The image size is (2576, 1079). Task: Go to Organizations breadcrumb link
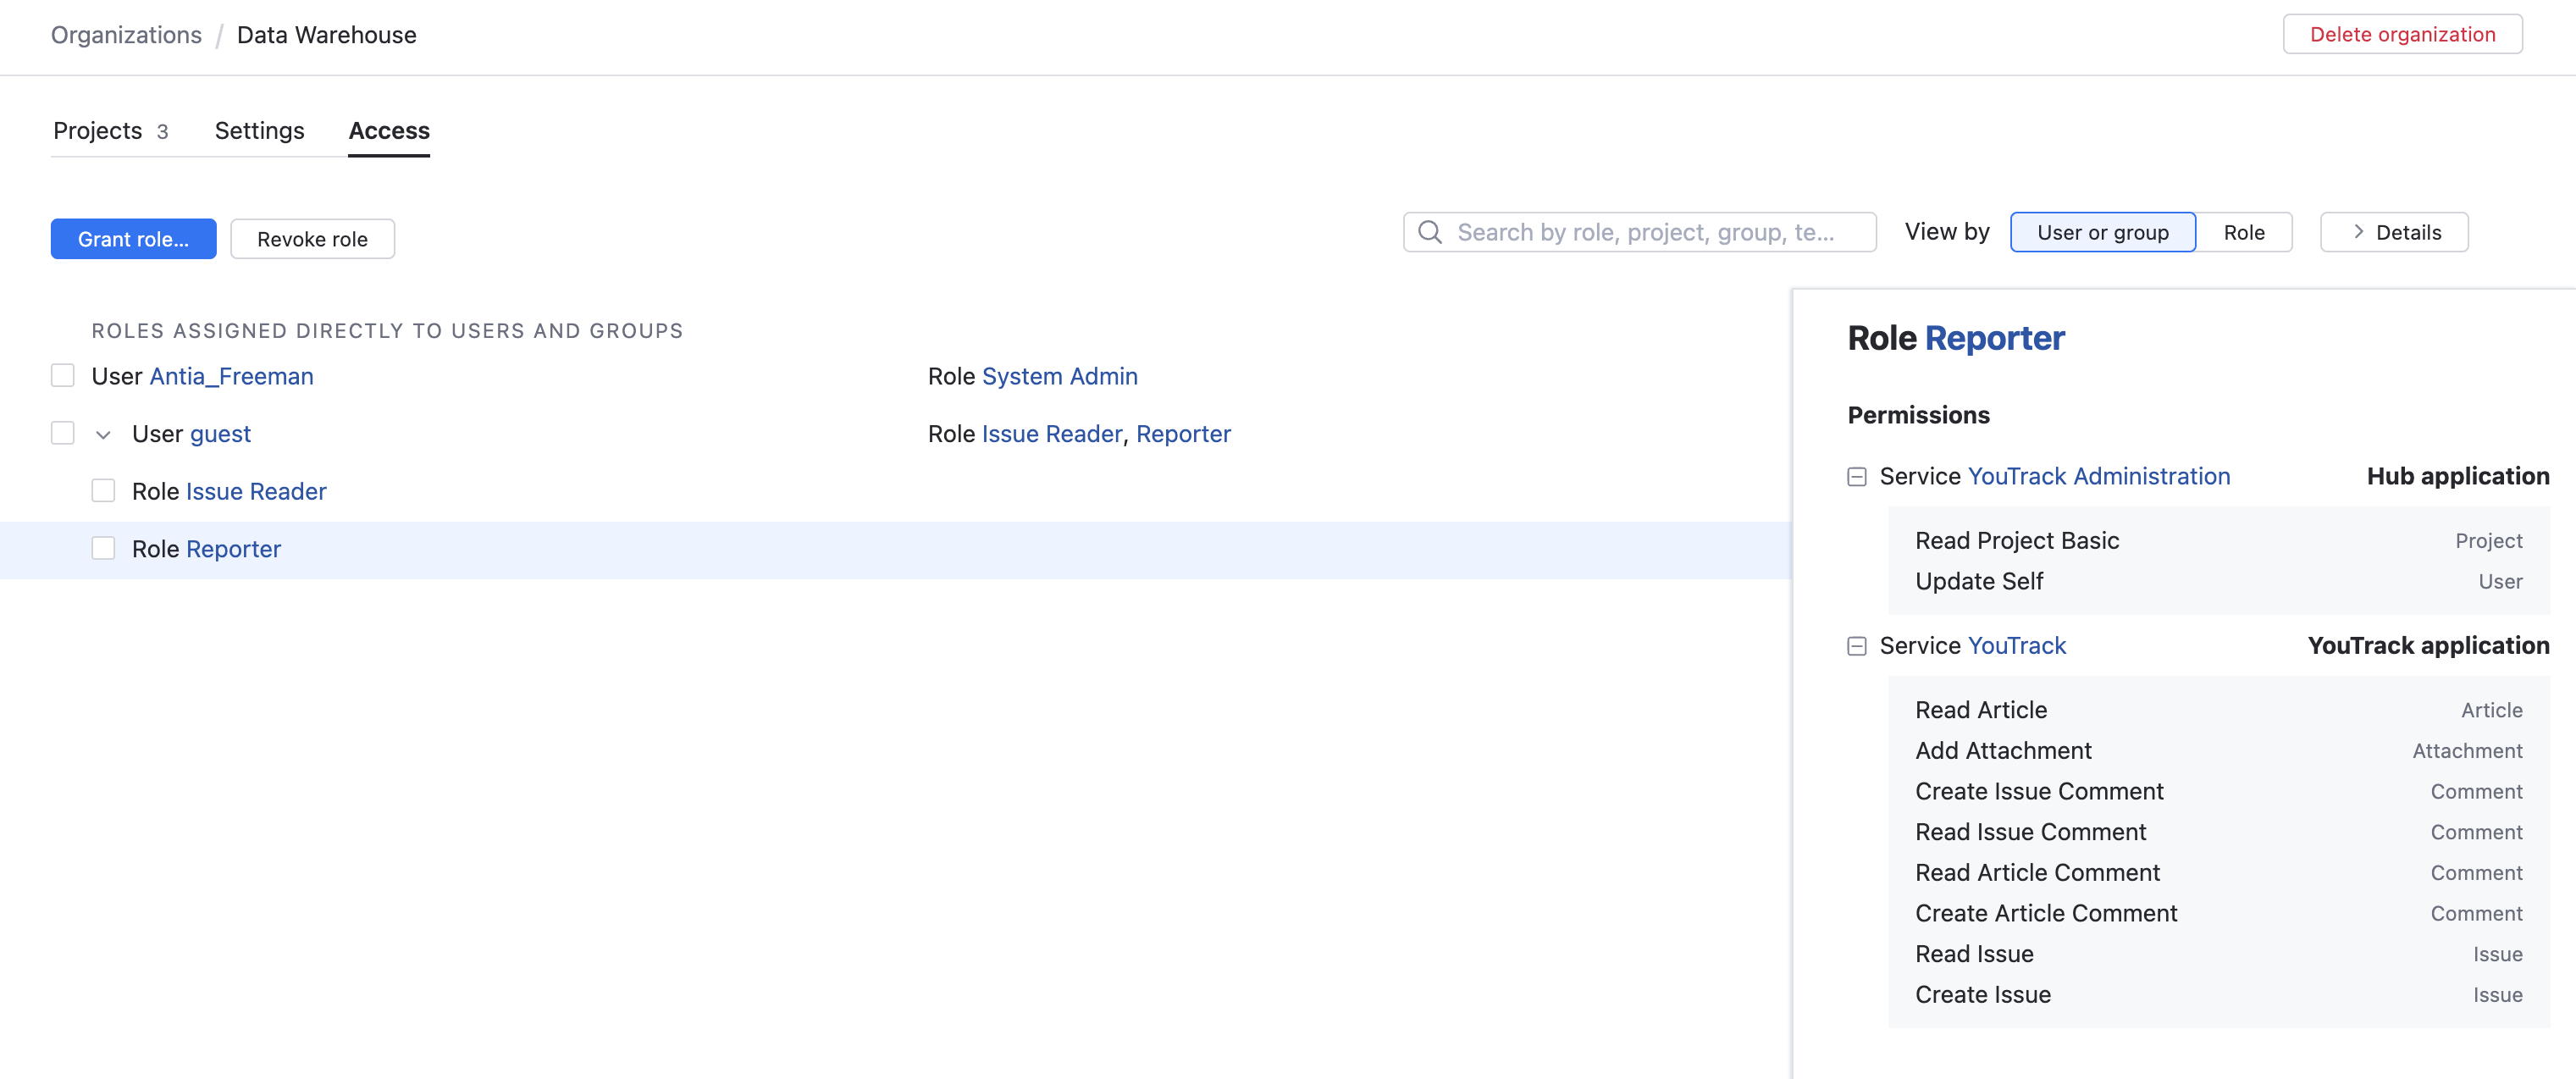pyautogui.click(x=126, y=35)
